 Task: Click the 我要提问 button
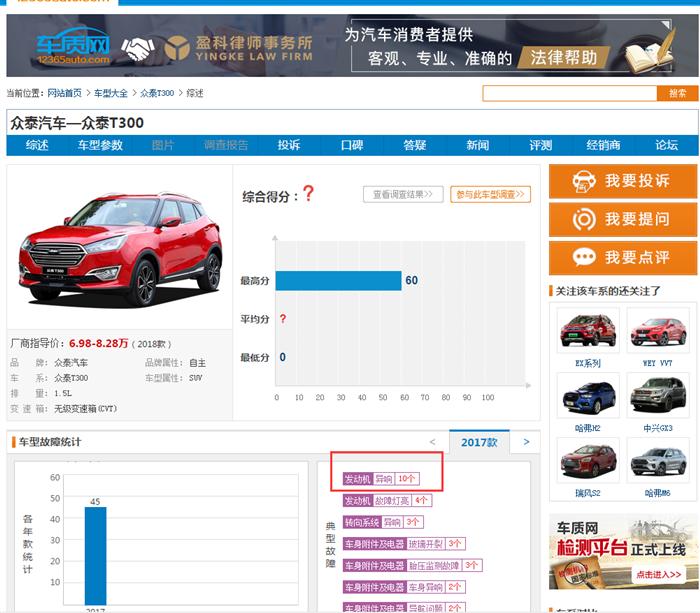pyautogui.click(x=623, y=219)
